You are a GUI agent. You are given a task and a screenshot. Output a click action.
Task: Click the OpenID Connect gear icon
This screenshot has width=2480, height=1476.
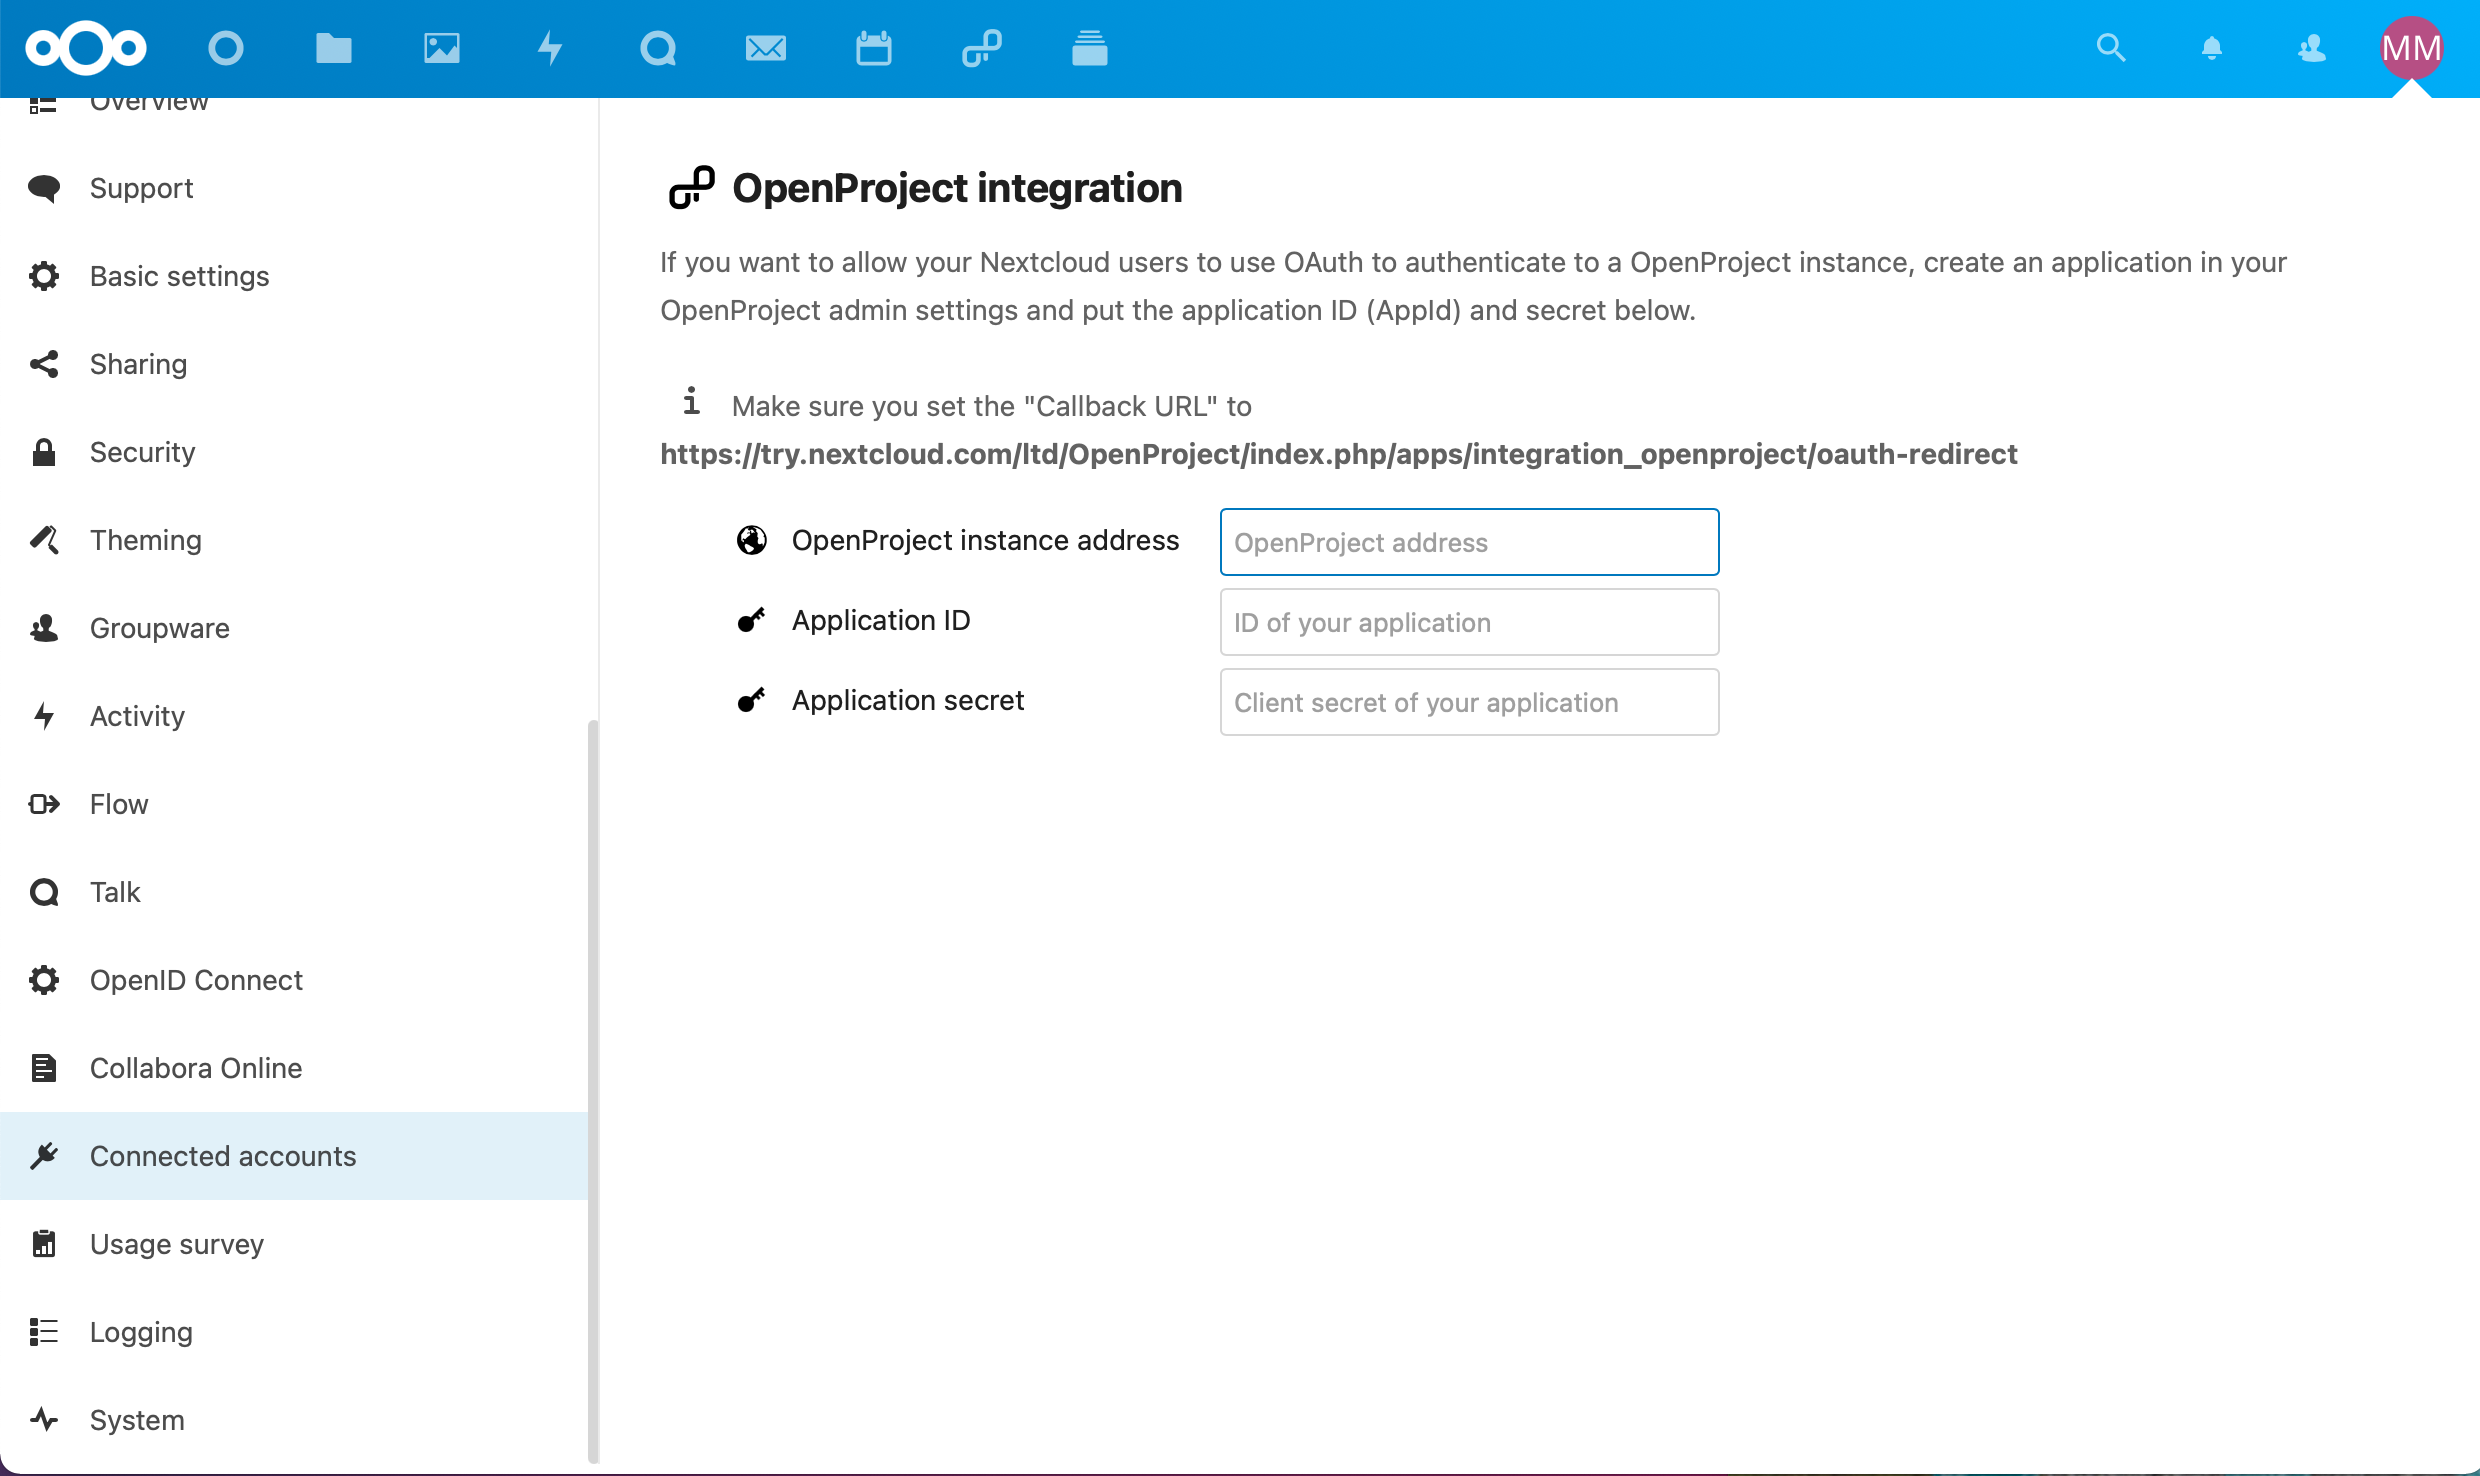pyautogui.click(x=44, y=980)
